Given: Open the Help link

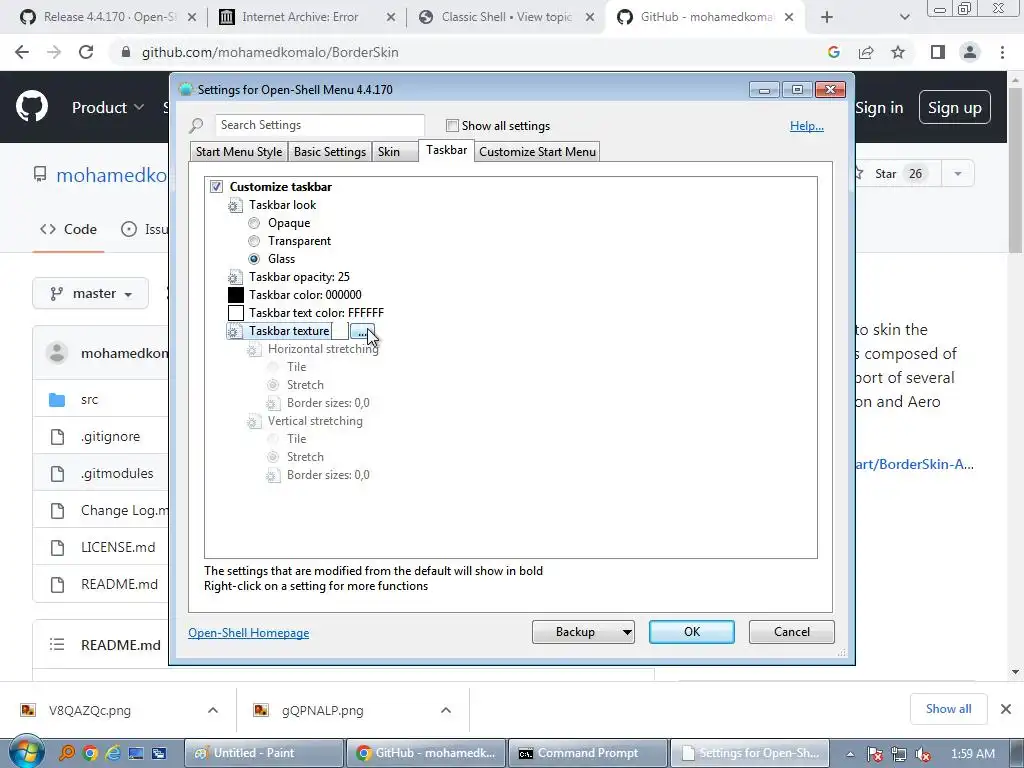Looking at the screenshot, I should click(807, 126).
